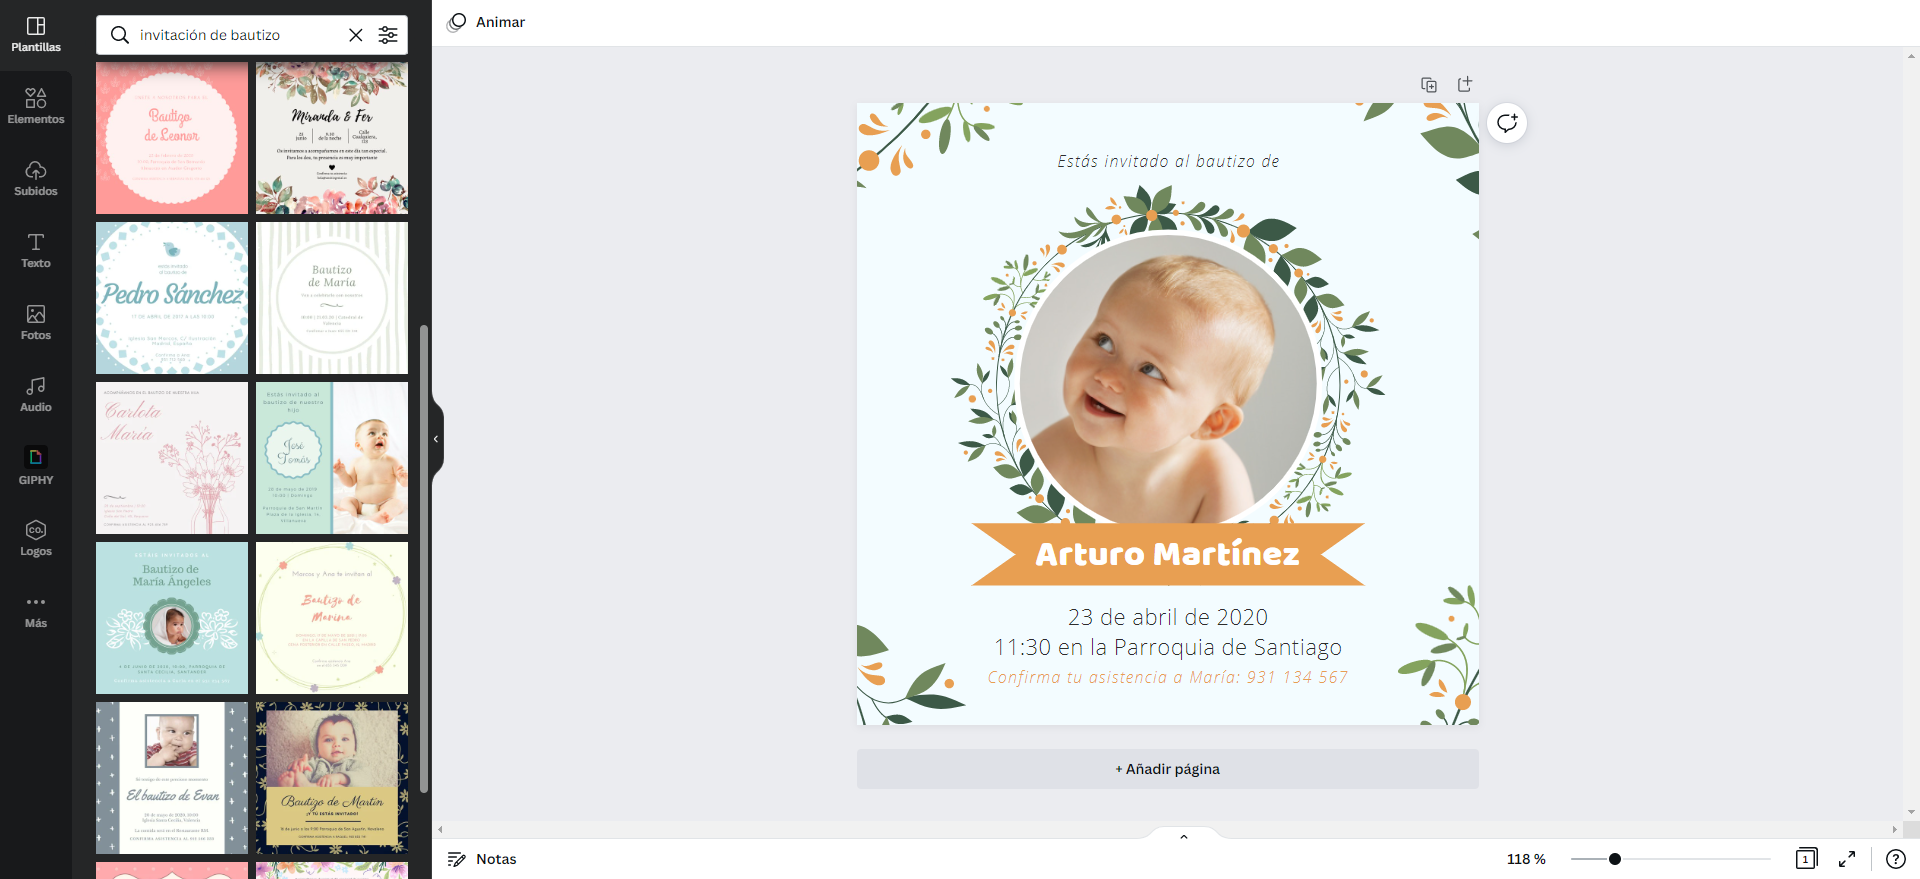This screenshot has width=1920, height=879.
Task: Click the add comment bubble icon
Action: pyautogui.click(x=1507, y=123)
